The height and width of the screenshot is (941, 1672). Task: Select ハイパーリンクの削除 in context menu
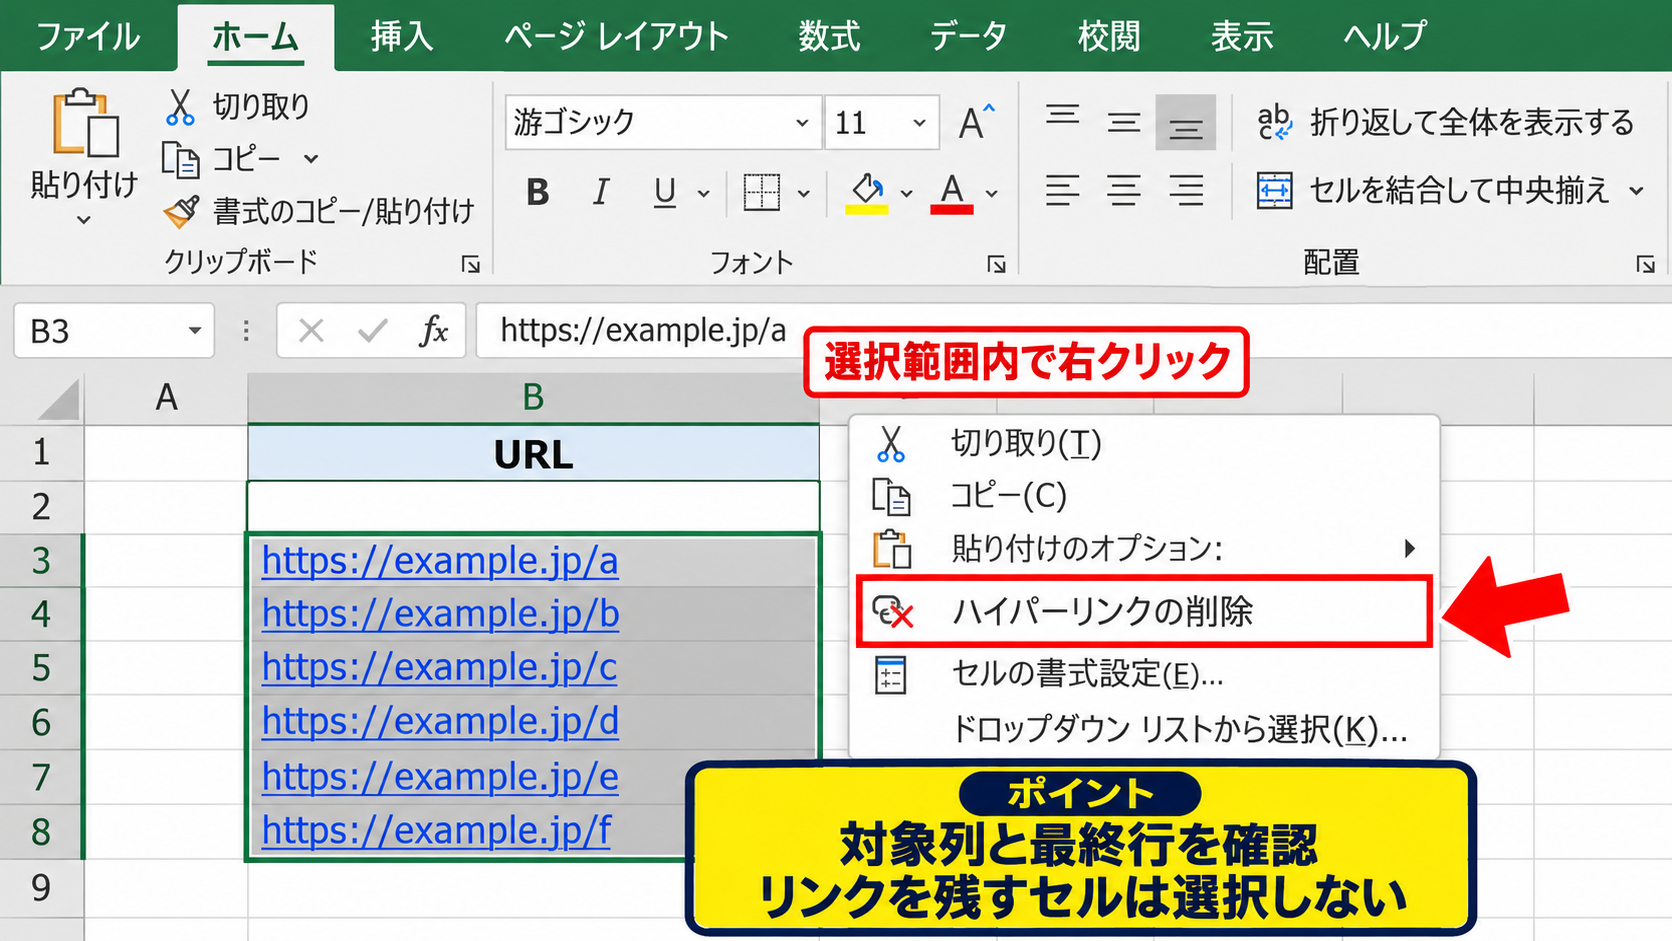pos(1145,611)
